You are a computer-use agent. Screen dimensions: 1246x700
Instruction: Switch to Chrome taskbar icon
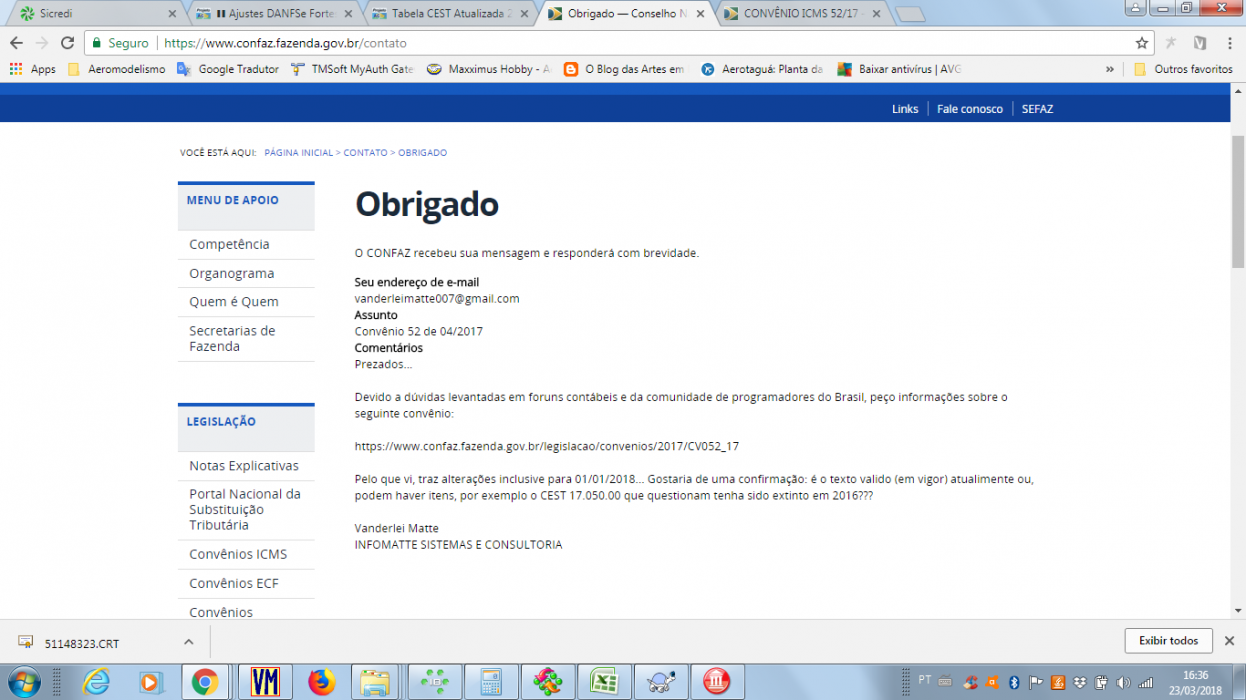click(x=205, y=682)
